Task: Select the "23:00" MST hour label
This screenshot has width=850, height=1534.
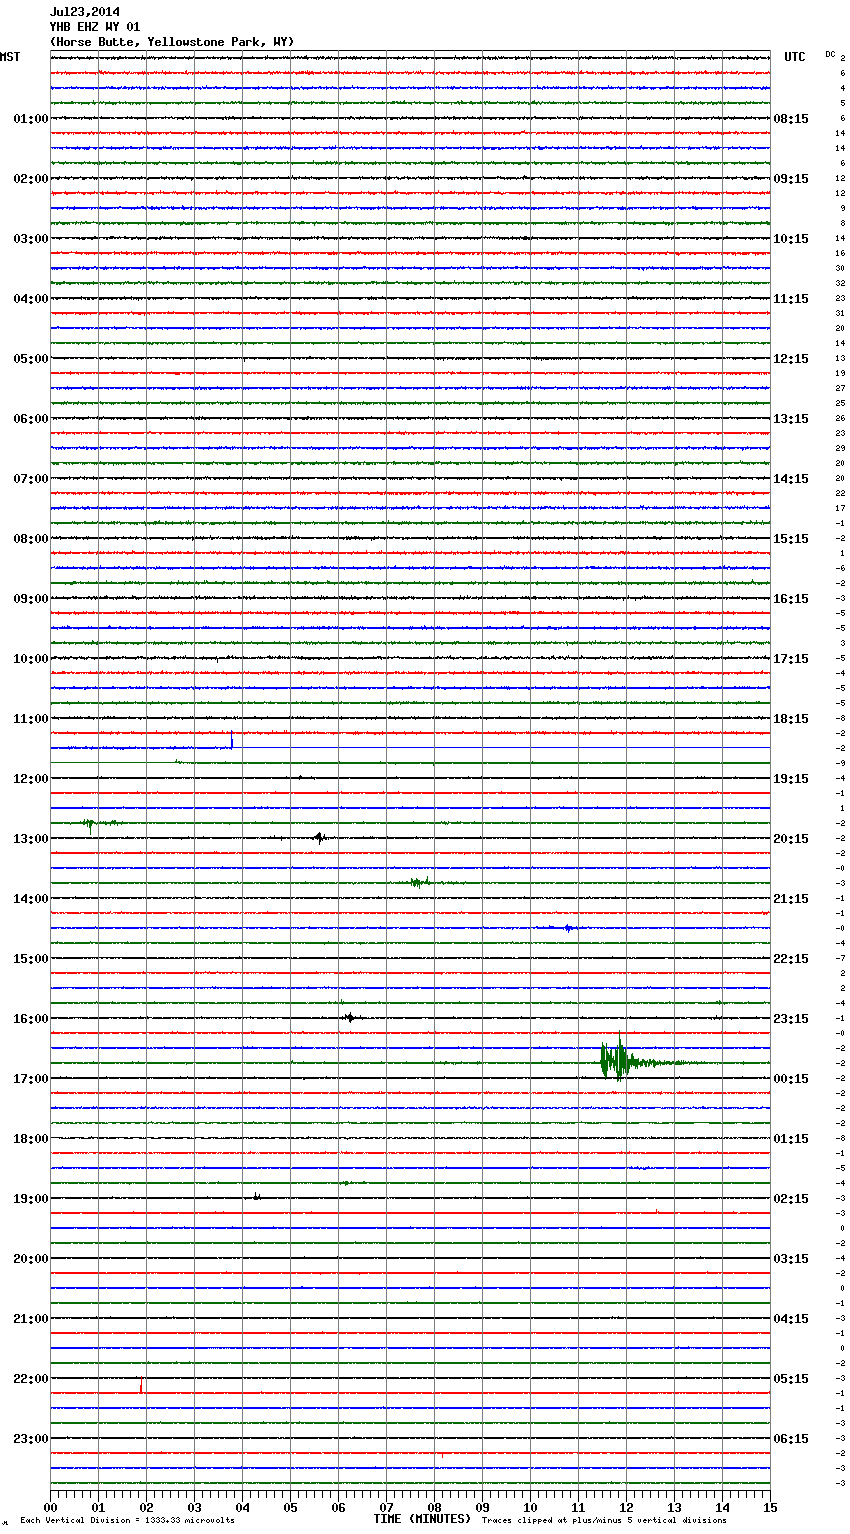Action: click(x=31, y=1439)
